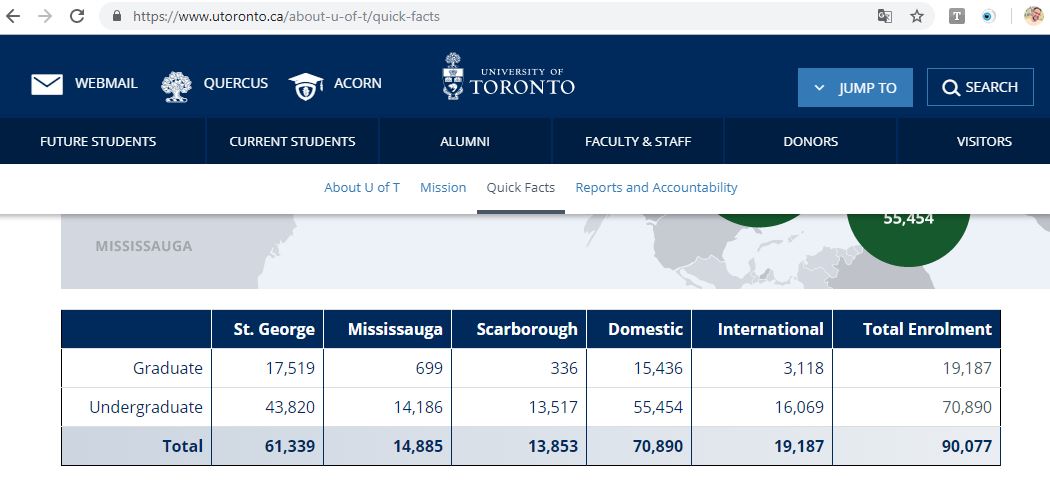Click the Webmail envelope icon
The width and height of the screenshot is (1050, 495).
pyautogui.click(x=47, y=84)
